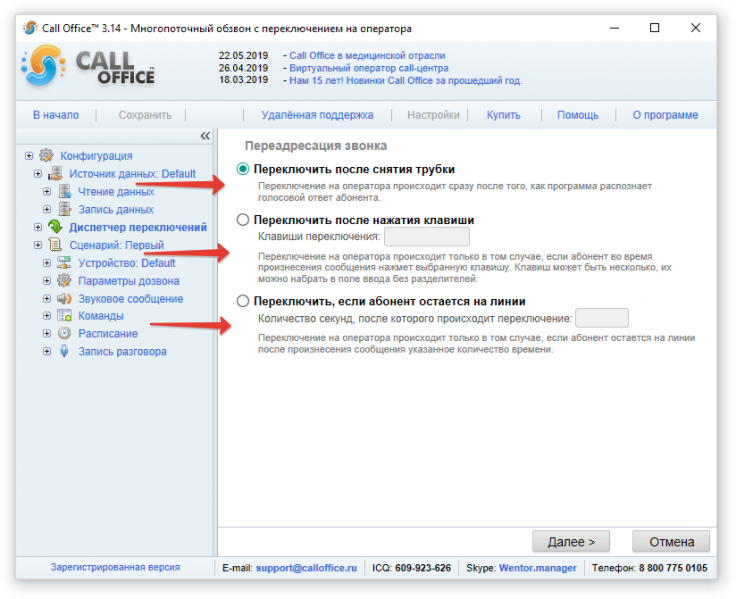Open О программе menu item
This screenshot has height=599, width=736.
click(665, 115)
